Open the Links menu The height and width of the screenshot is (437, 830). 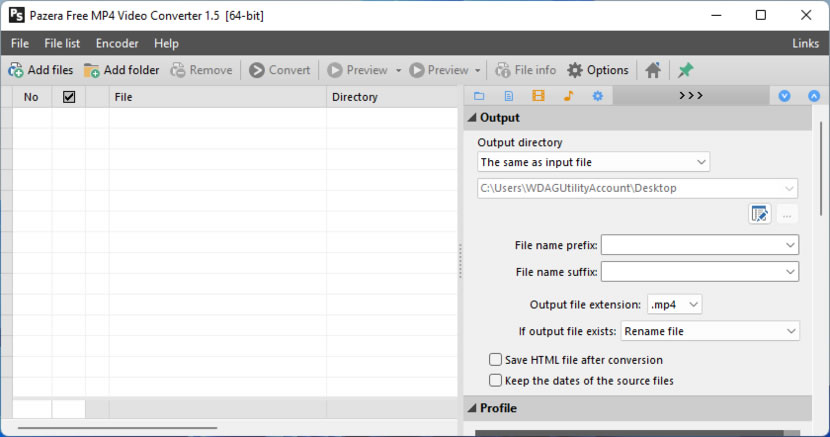coord(805,43)
